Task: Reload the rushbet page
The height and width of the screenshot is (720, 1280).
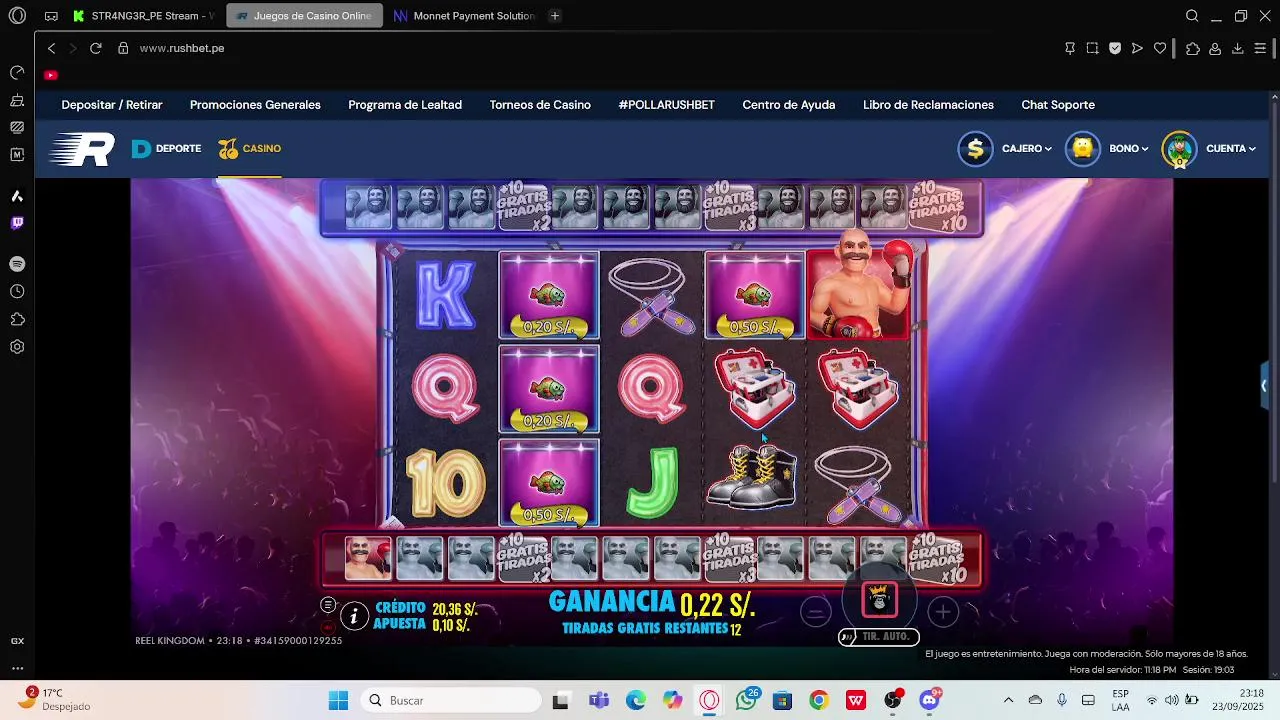Action: pyautogui.click(x=96, y=48)
